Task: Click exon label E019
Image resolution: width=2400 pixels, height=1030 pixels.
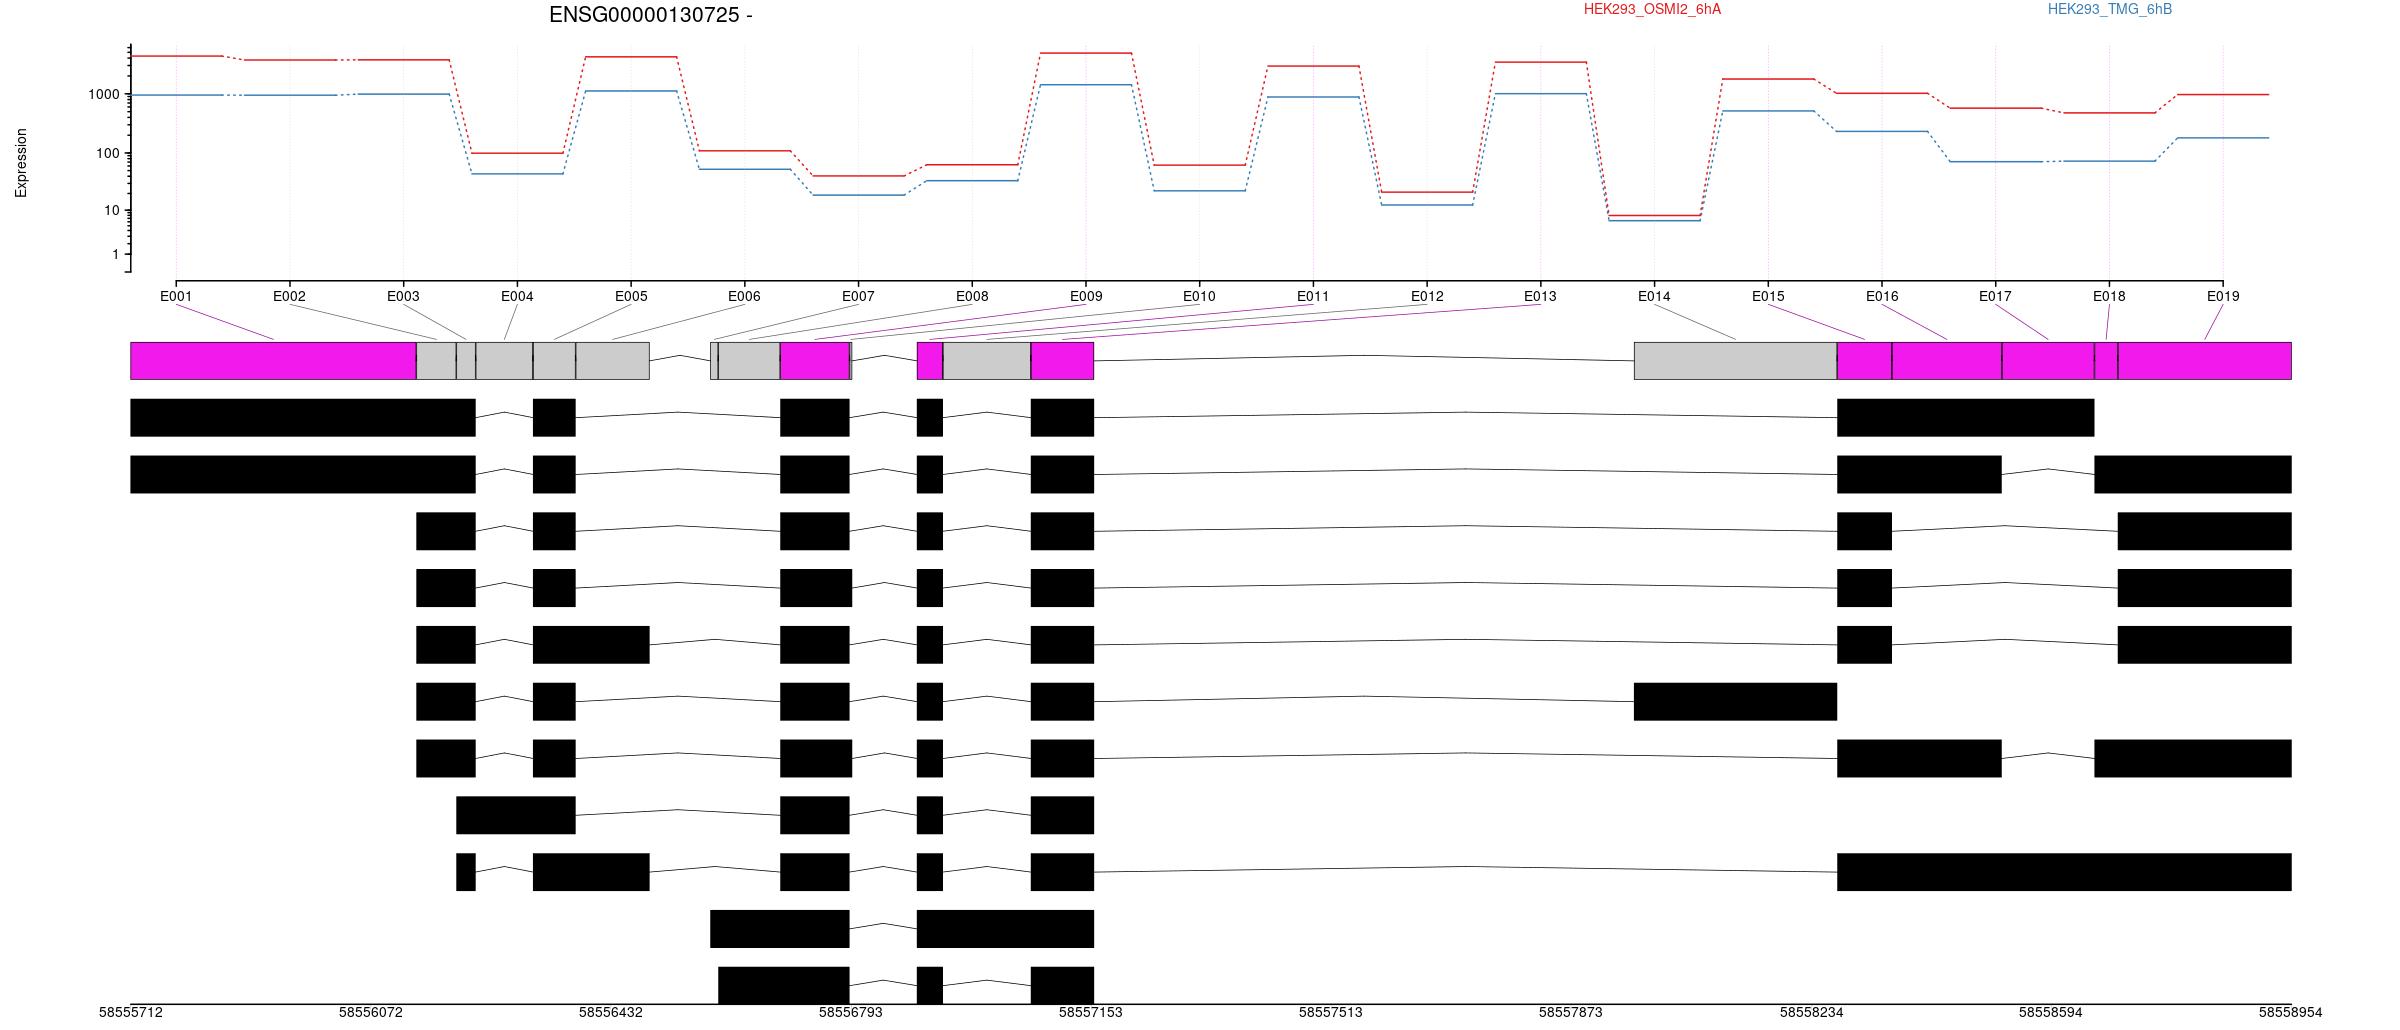Action: [2223, 296]
